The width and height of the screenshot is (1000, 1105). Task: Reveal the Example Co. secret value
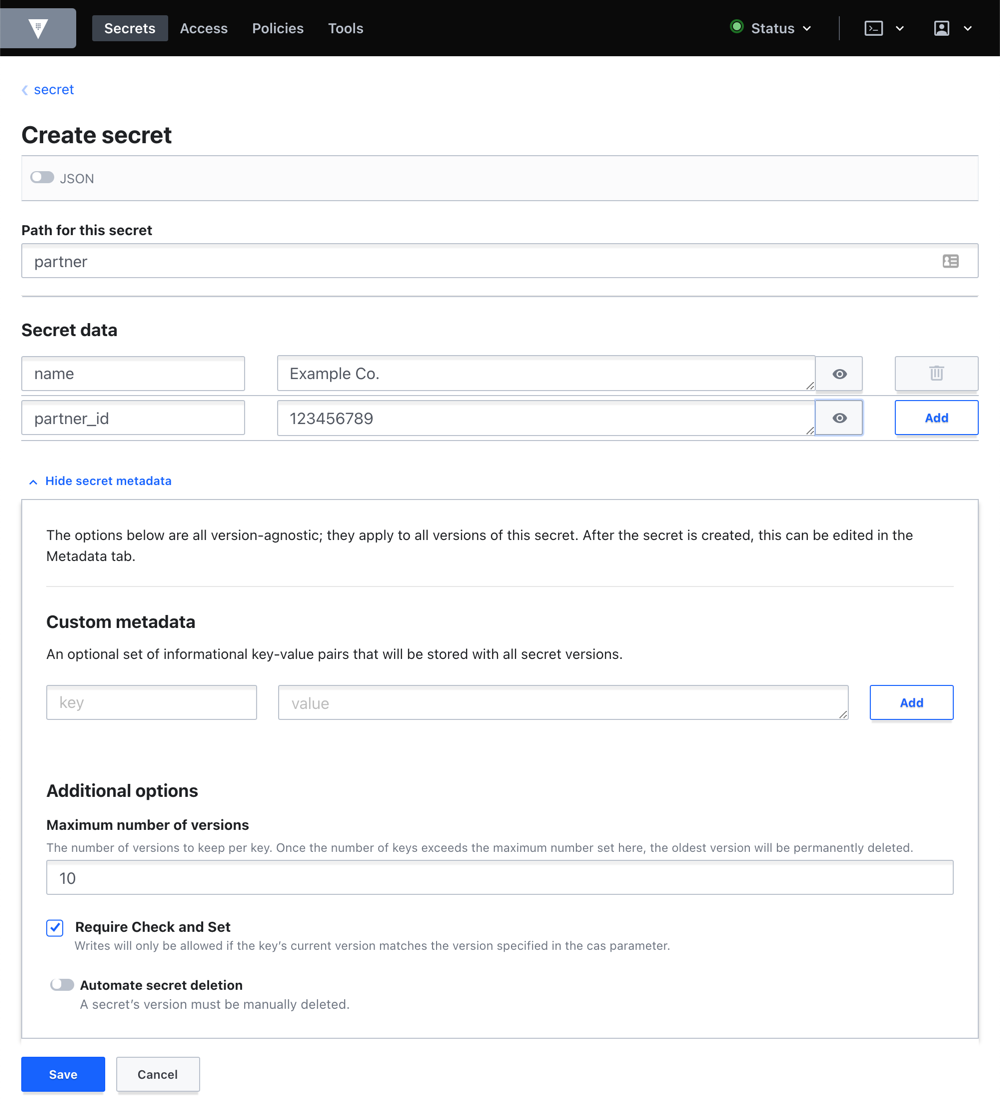[x=839, y=373]
